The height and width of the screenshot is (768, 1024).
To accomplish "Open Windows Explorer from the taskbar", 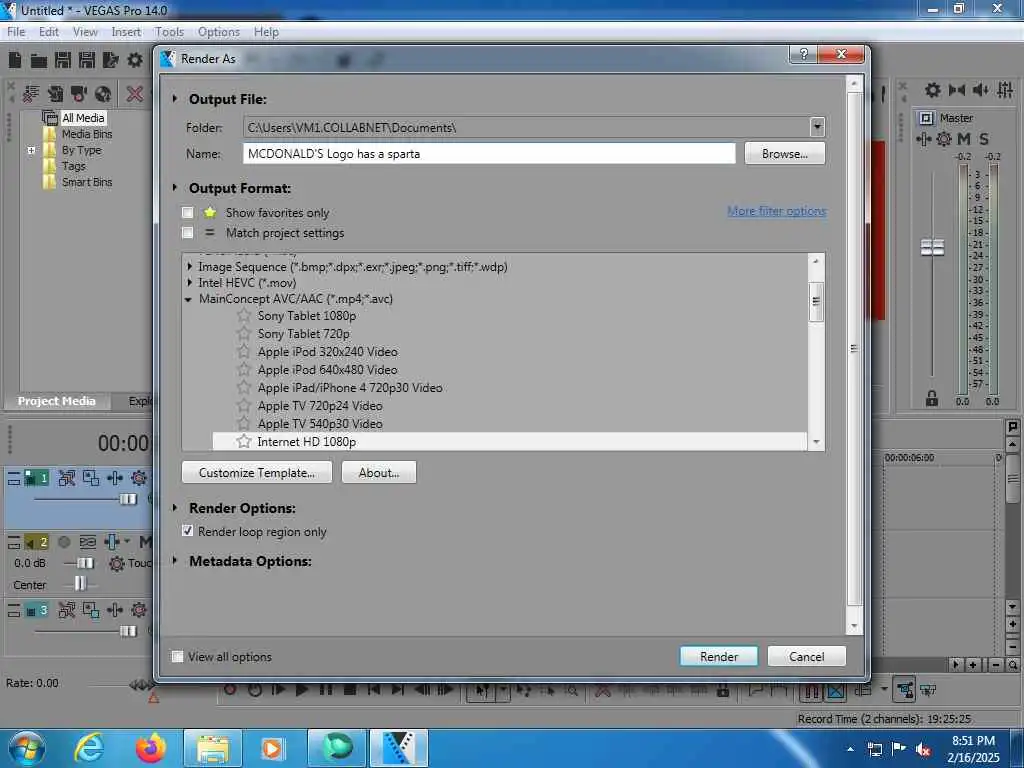I will pos(213,748).
